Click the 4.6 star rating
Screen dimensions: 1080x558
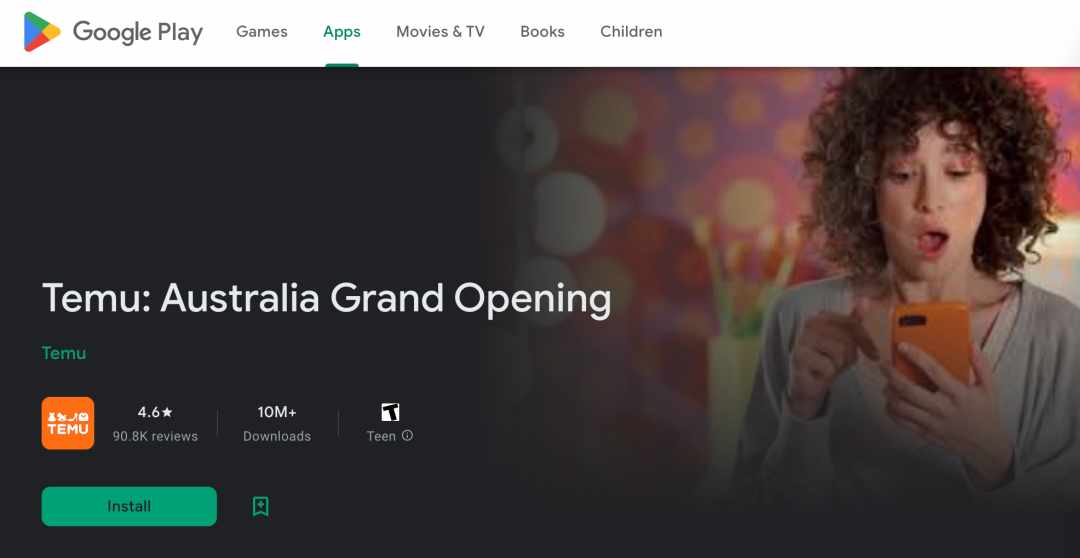(x=155, y=412)
